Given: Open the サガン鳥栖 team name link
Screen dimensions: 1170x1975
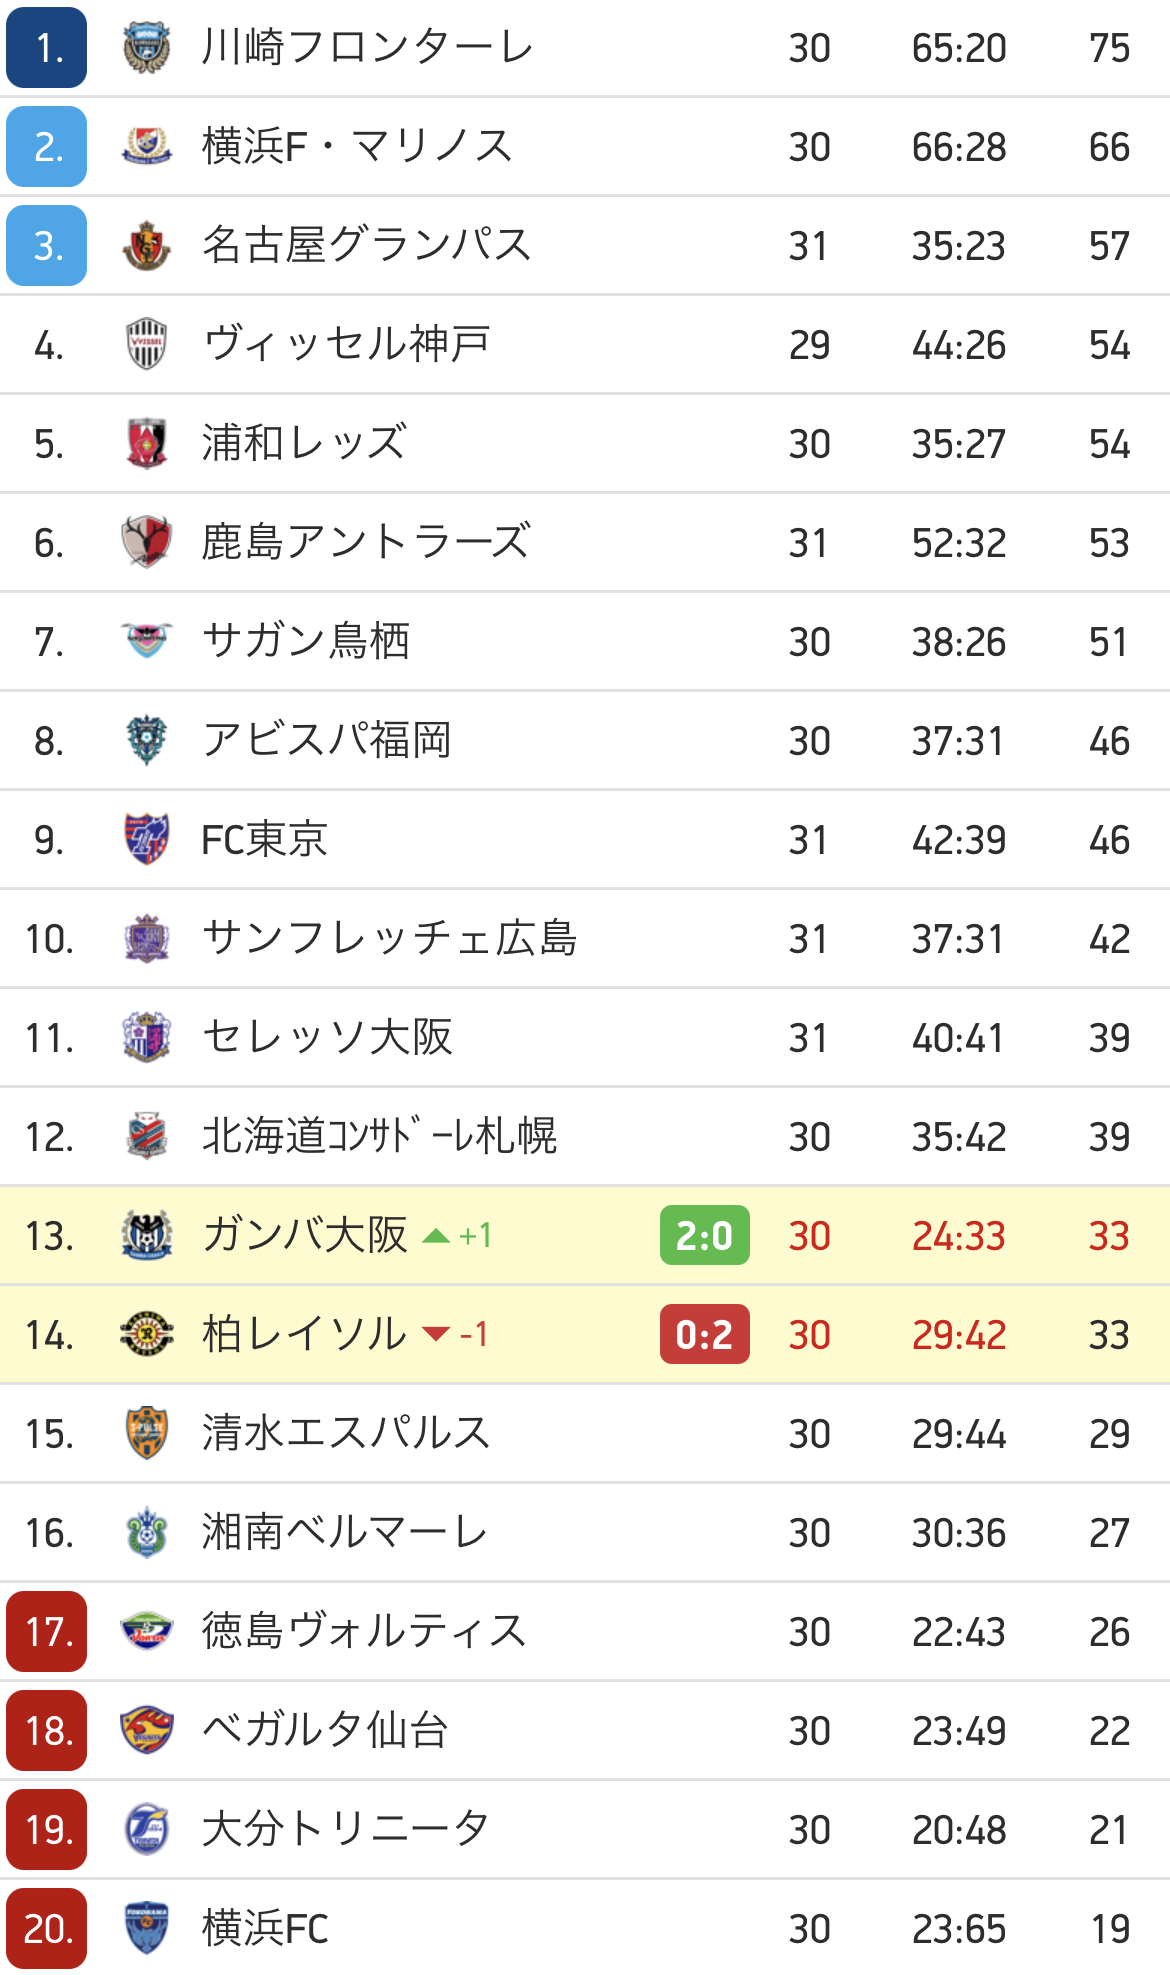Looking at the screenshot, I should coord(306,642).
